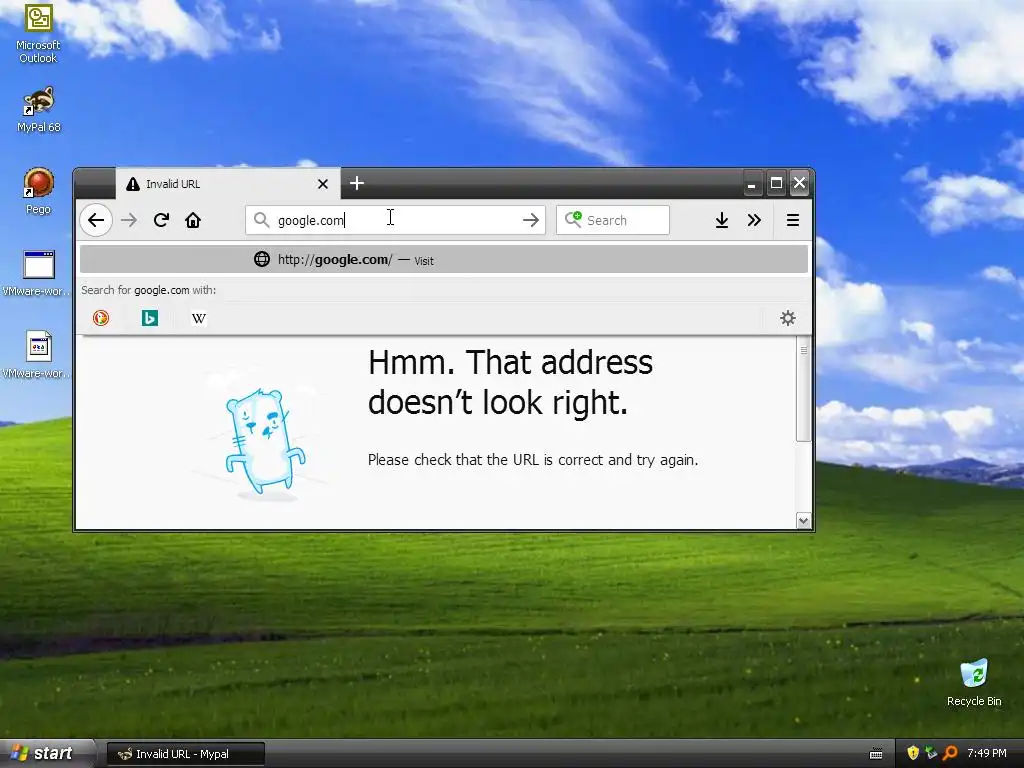
Task: Select the Pego desktop shortcut
Action: click(39, 191)
